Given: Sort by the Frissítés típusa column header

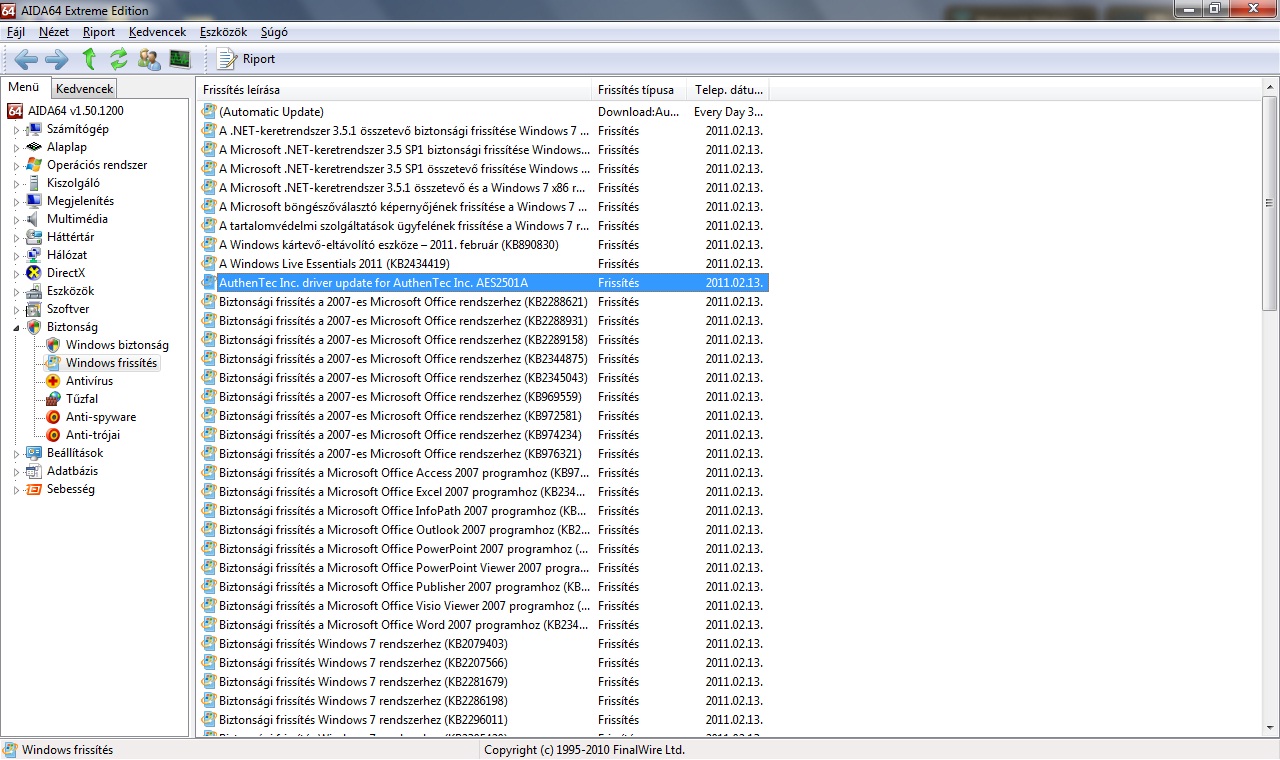Looking at the screenshot, I should click(639, 90).
